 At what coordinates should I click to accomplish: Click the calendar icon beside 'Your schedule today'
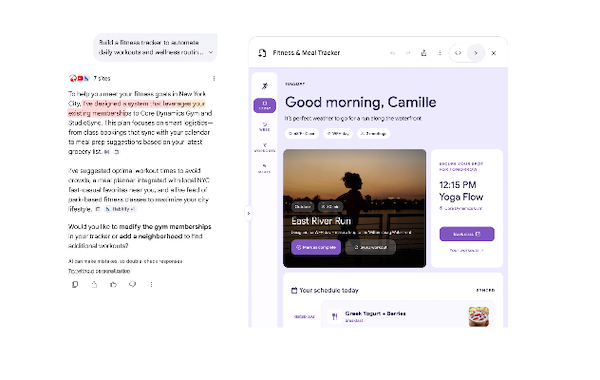(294, 290)
